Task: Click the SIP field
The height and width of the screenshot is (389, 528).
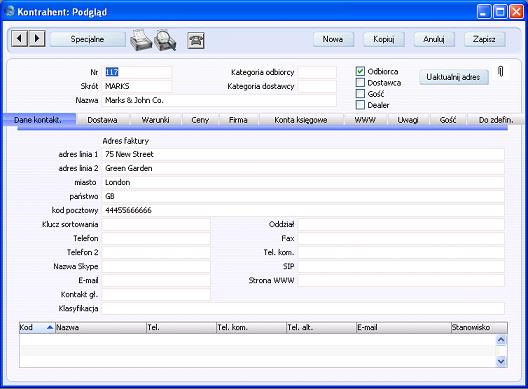Action: click(401, 266)
